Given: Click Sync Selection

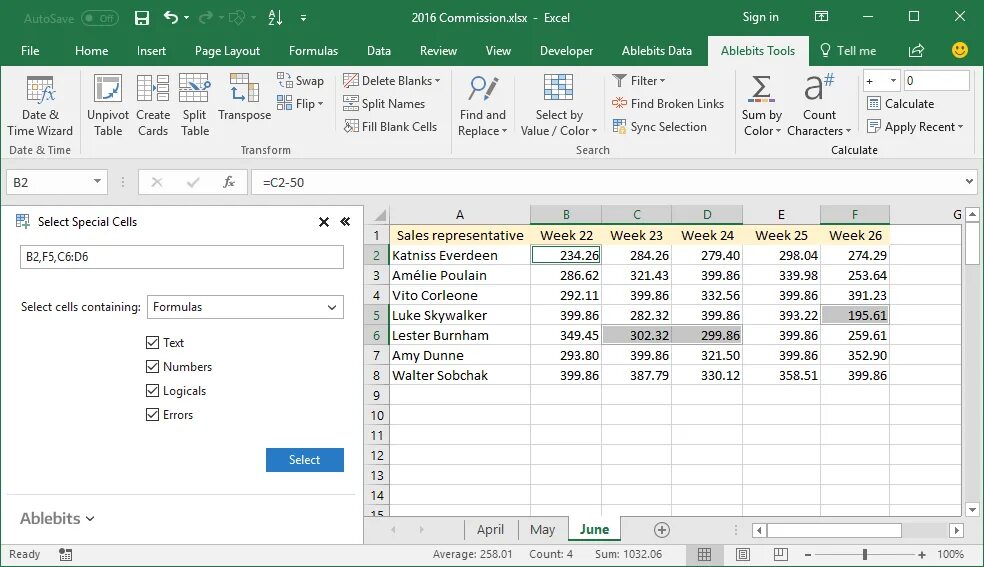Looking at the screenshot, I should [660, 127].
